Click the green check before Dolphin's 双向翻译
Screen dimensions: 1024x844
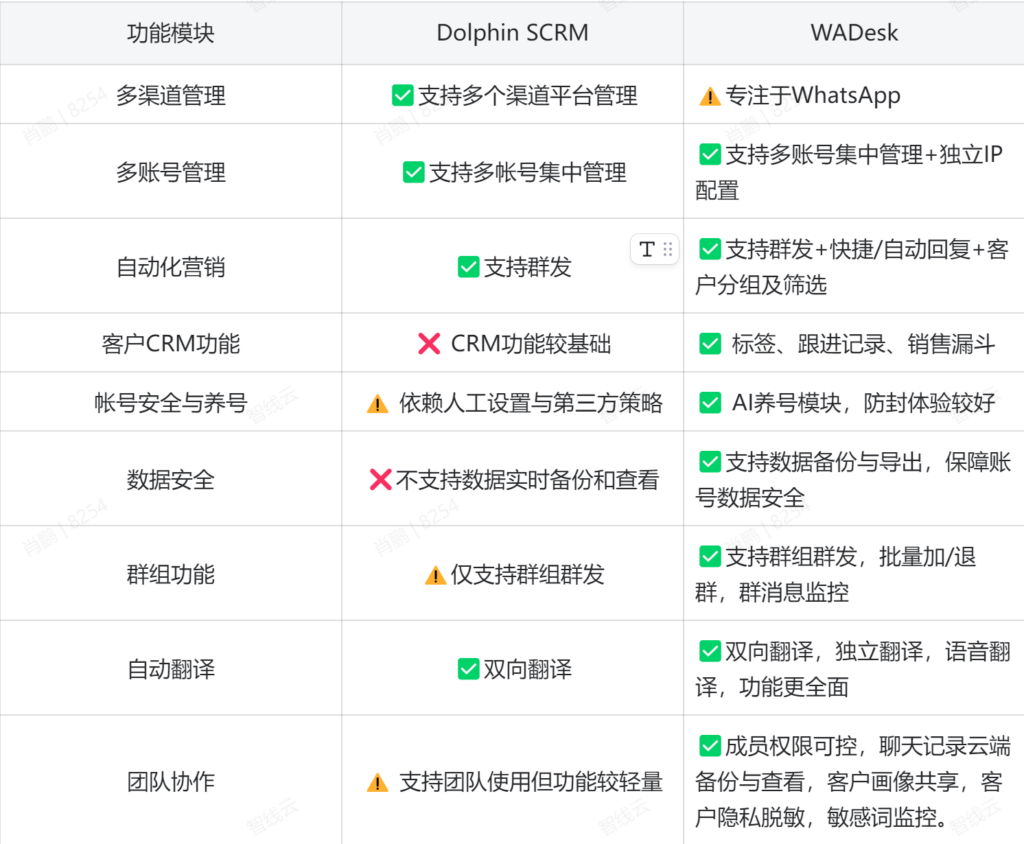(468, 669)
